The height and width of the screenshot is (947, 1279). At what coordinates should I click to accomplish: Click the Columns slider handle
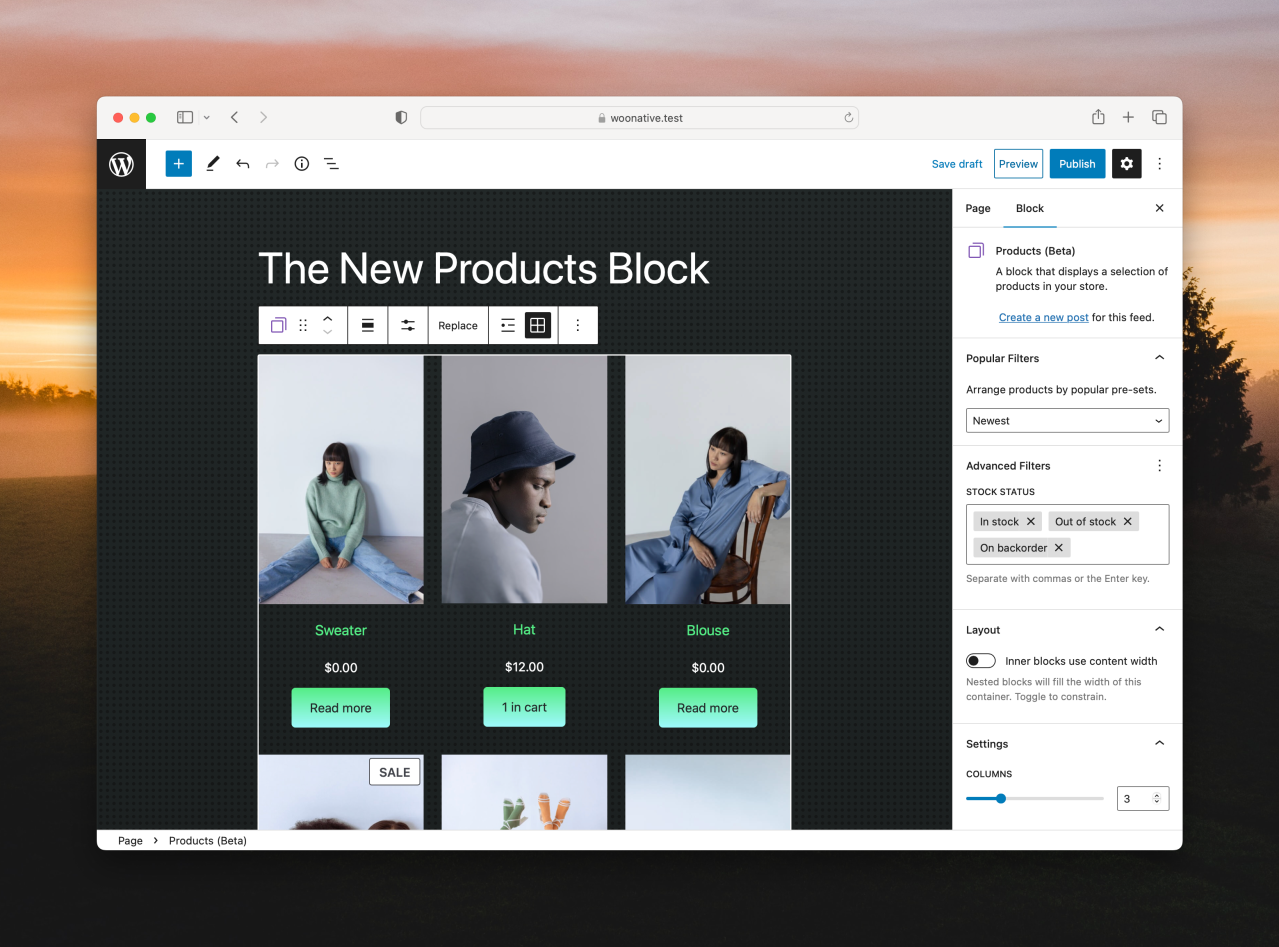[x=1001, y=798]
